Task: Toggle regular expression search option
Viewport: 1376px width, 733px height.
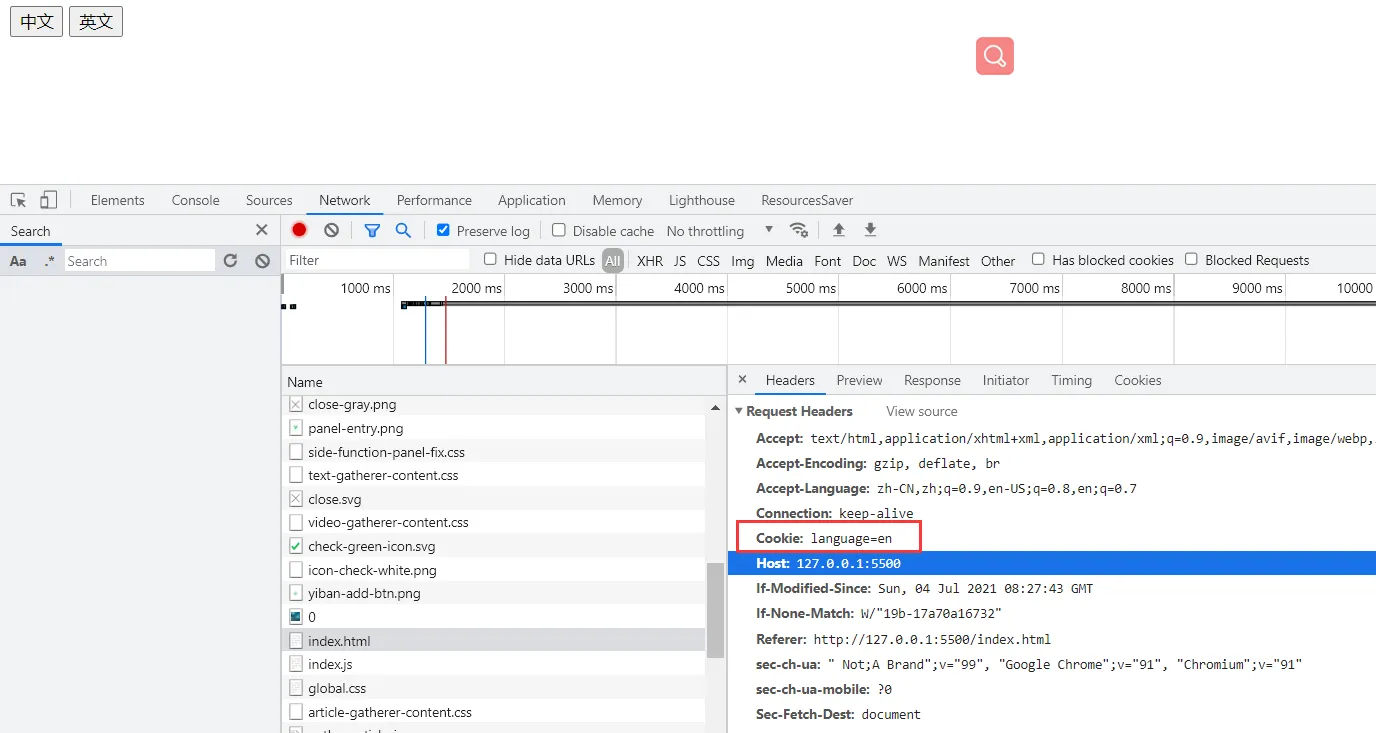Action: pyautogui.click(x=50, y=261)
